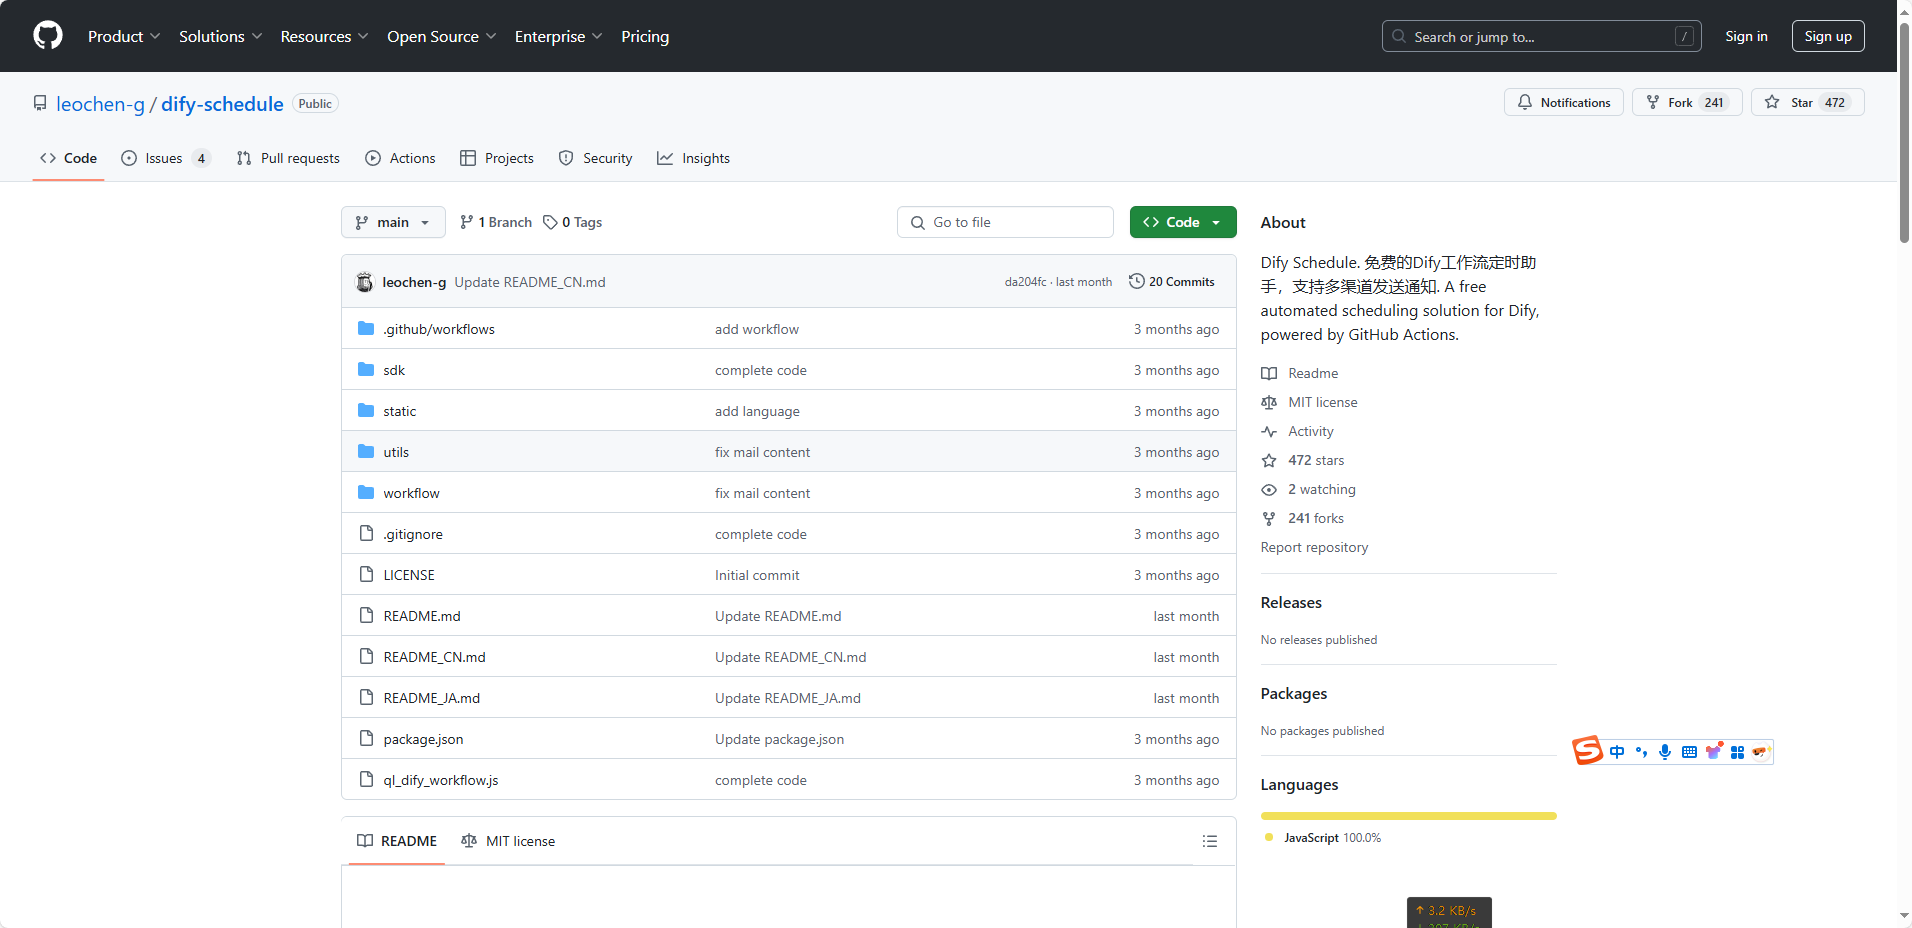Expand the Product navigation menu
The width and height of the screenshot is (1912, 928).
pos(123,36)
